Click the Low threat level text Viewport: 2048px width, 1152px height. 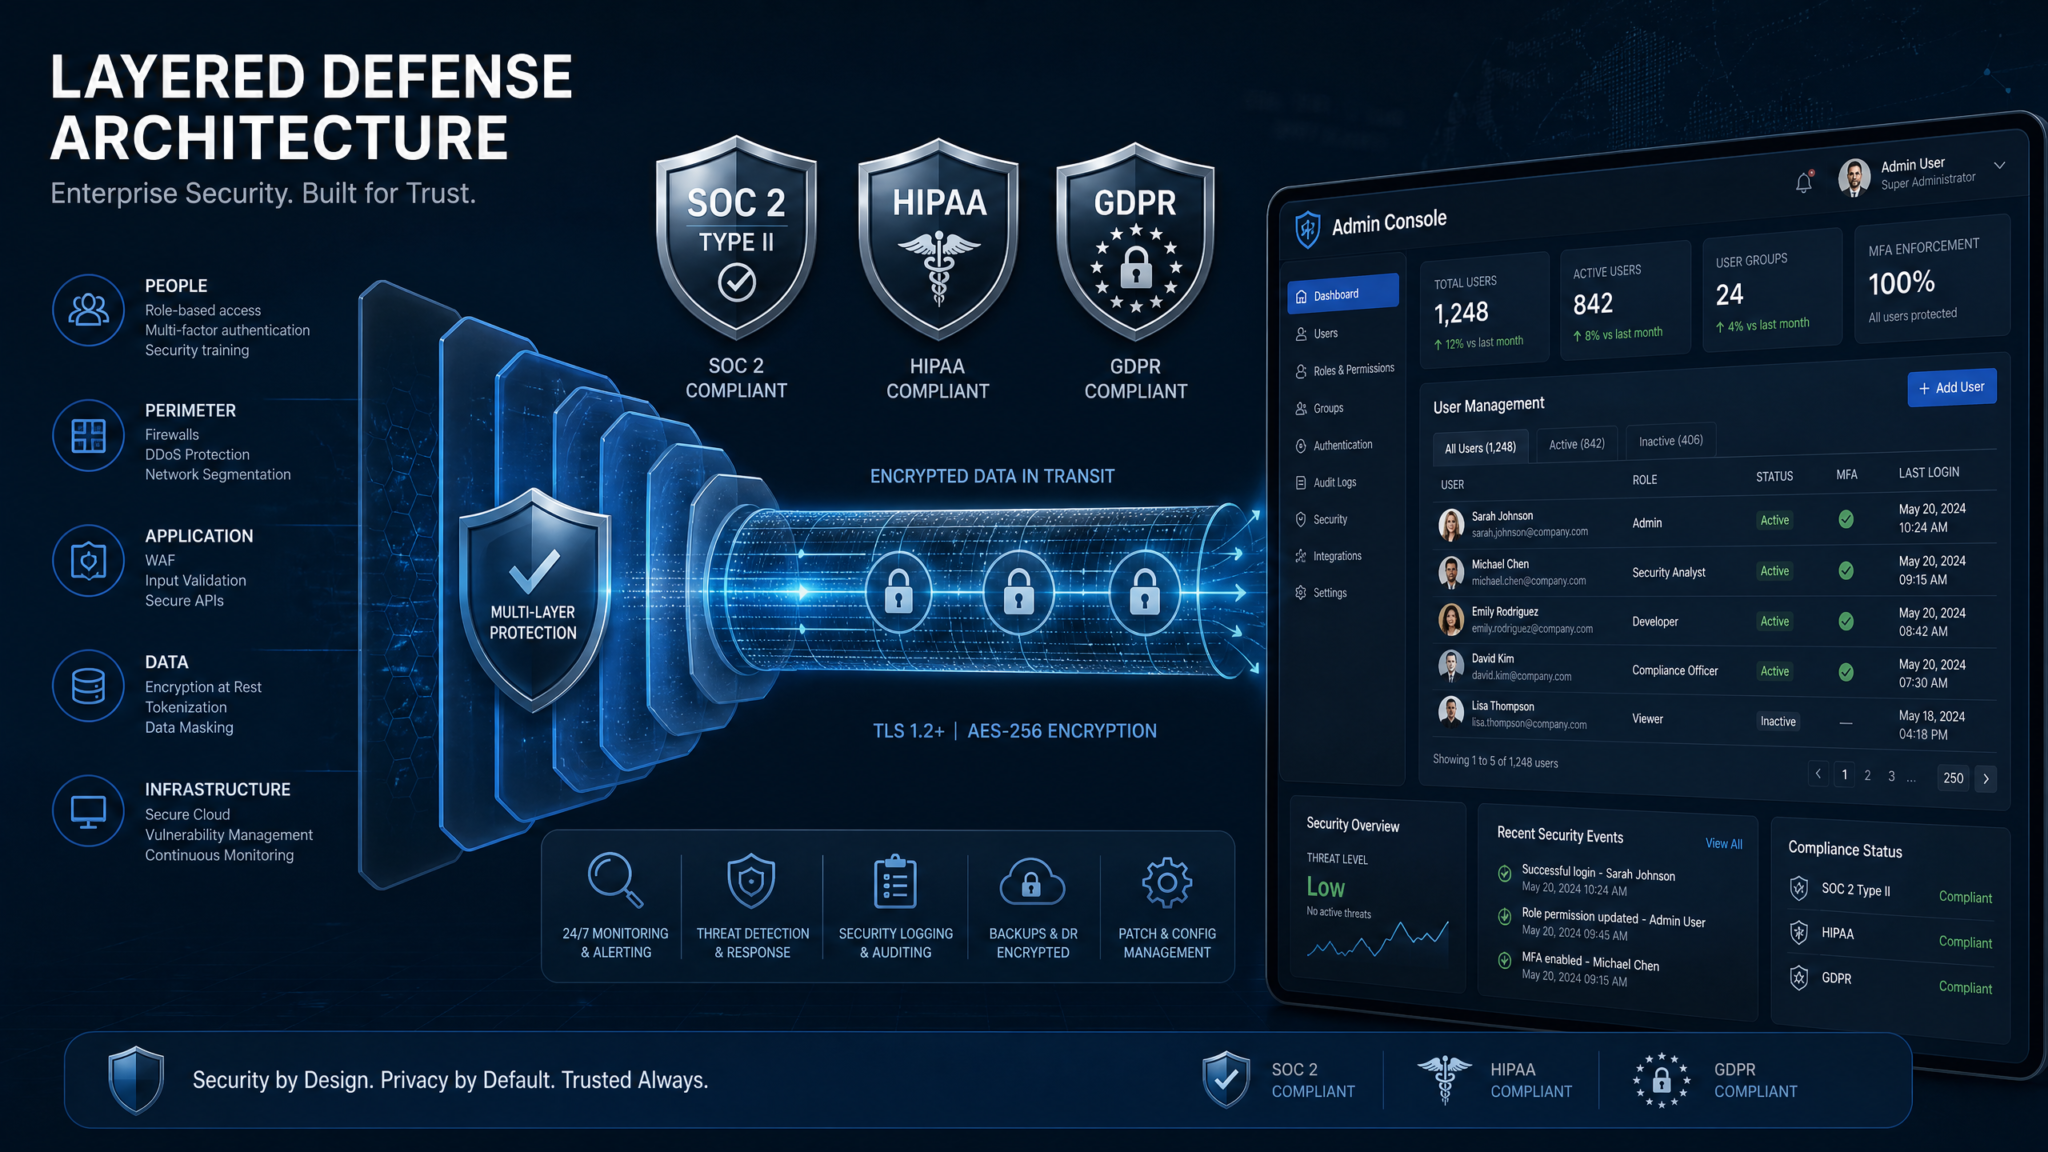point(1325,887)
